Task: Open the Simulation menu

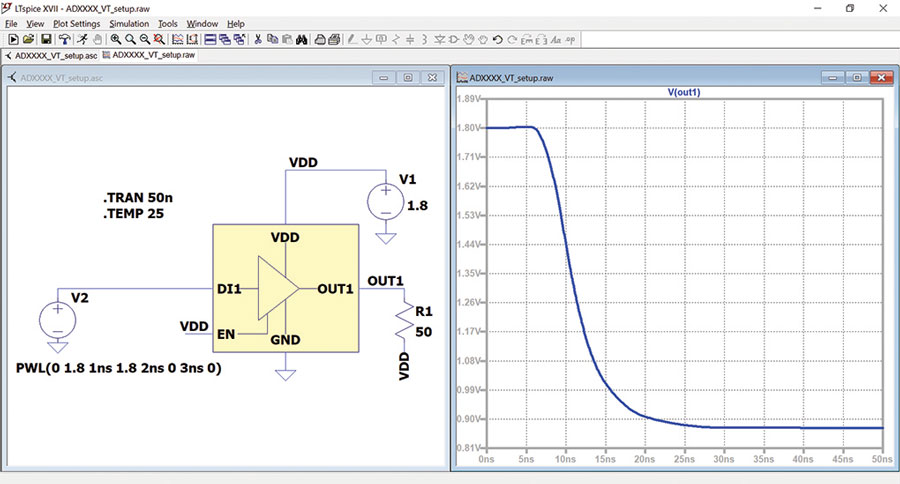Action: (129, 24)
